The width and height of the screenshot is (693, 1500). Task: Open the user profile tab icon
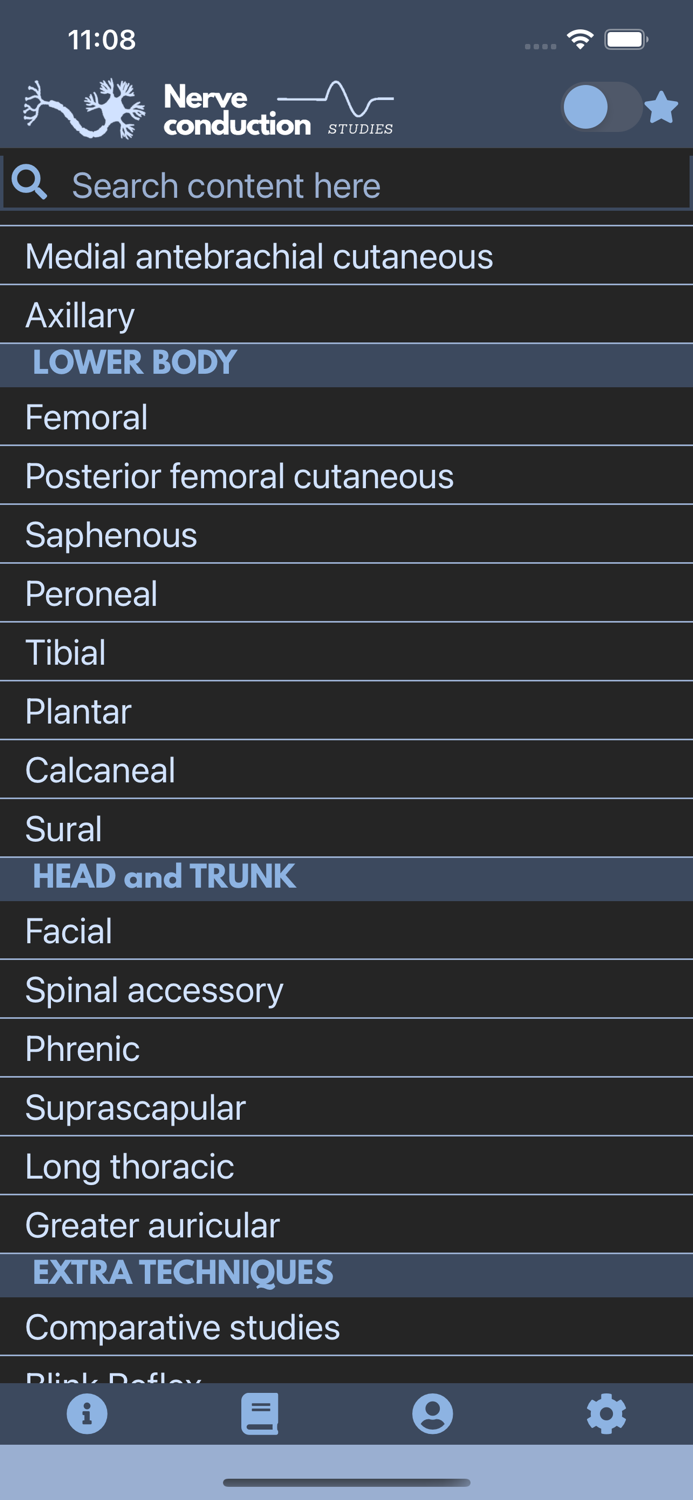click(x=433, y=1413)
